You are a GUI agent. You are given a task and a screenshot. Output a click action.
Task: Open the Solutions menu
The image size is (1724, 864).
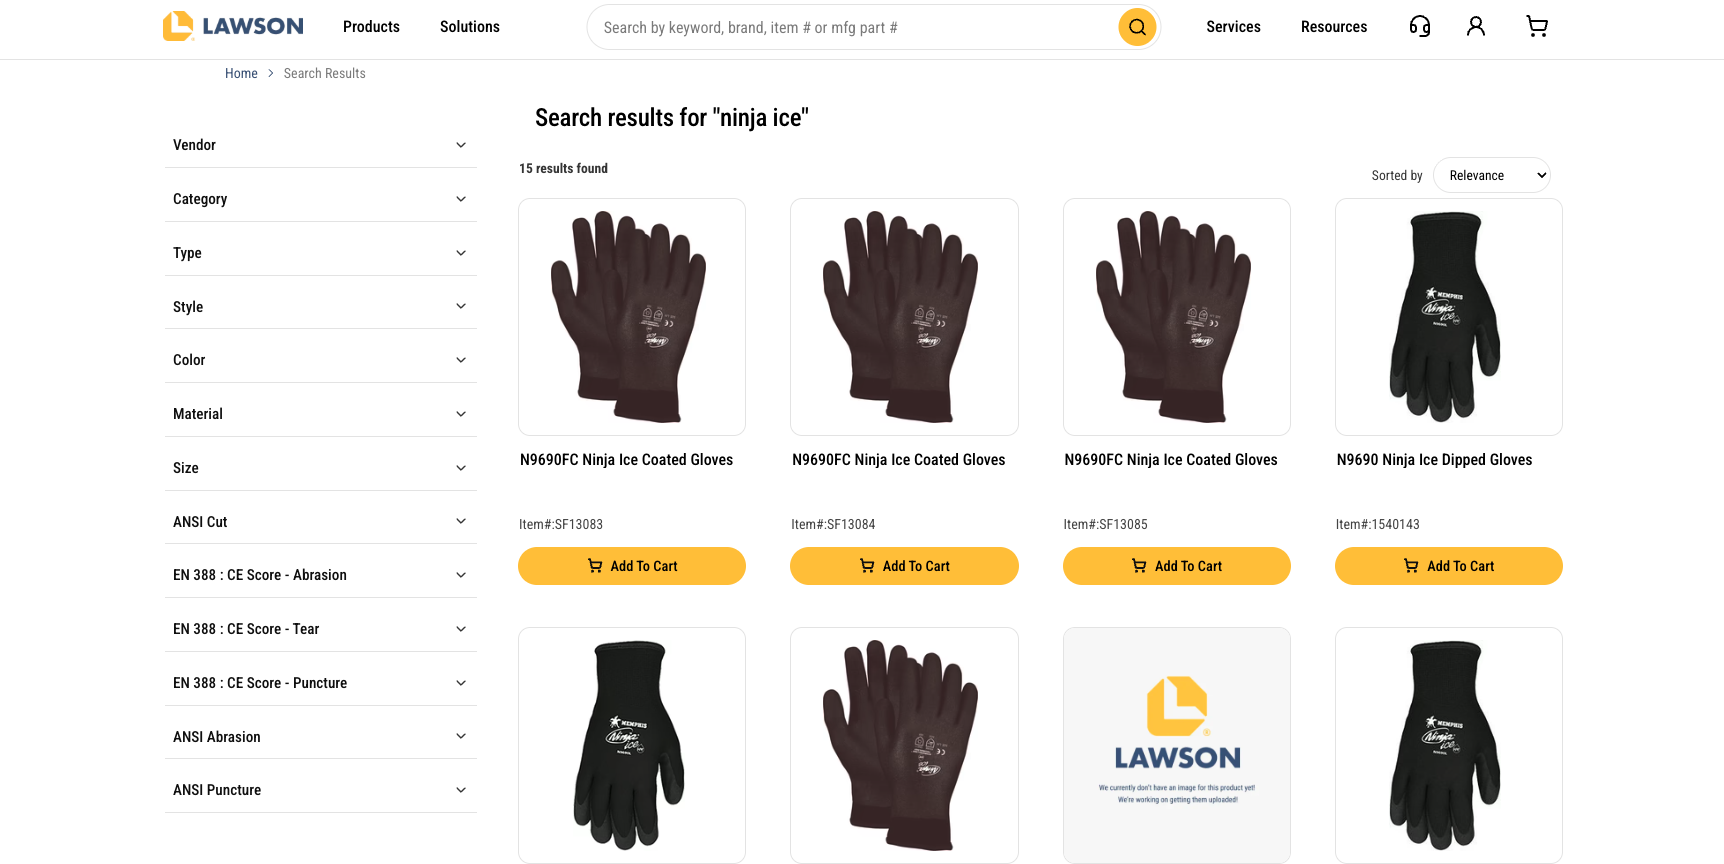(470, 27)
